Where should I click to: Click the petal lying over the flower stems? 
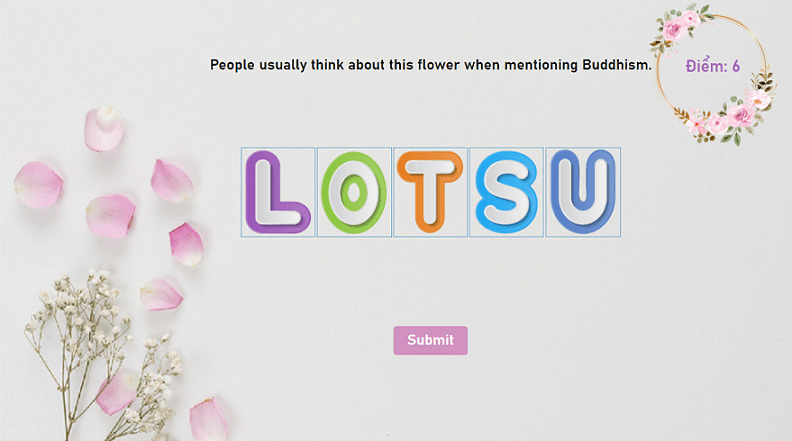[x=117, y=393]
